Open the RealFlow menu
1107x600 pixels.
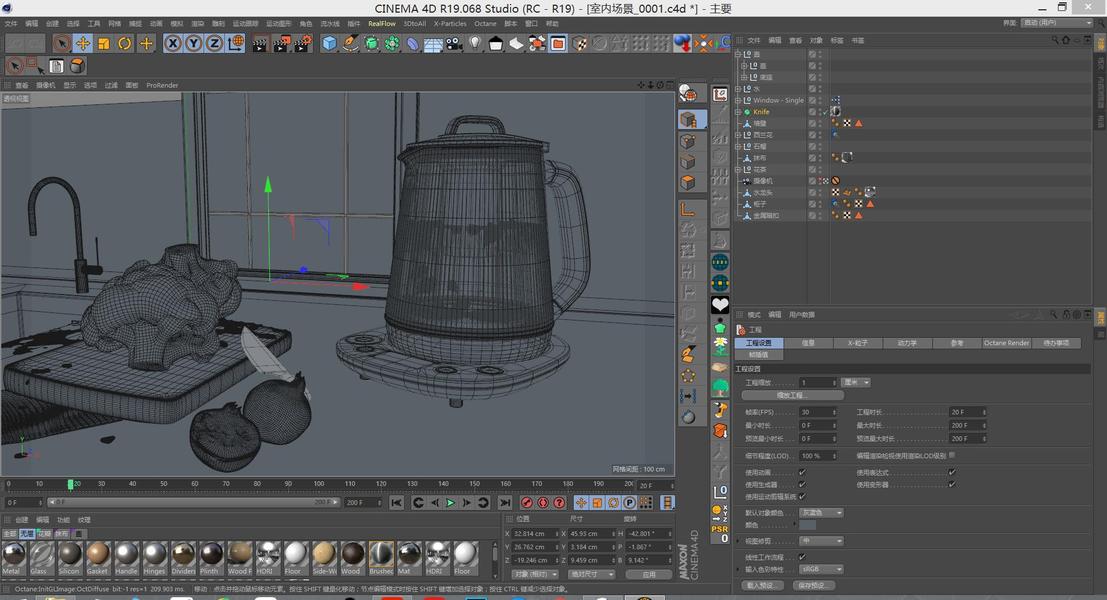pyautogui.click(x=382, y=23)
